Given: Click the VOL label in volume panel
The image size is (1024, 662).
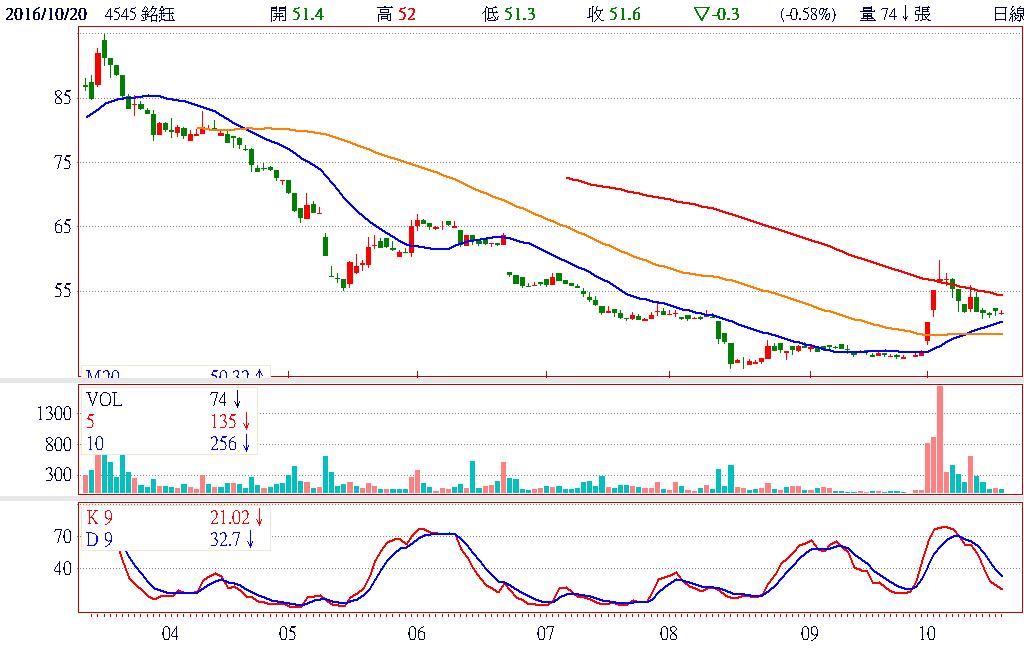Looking at the screenshot, I should pyautogui.click(x=102, y=397).
